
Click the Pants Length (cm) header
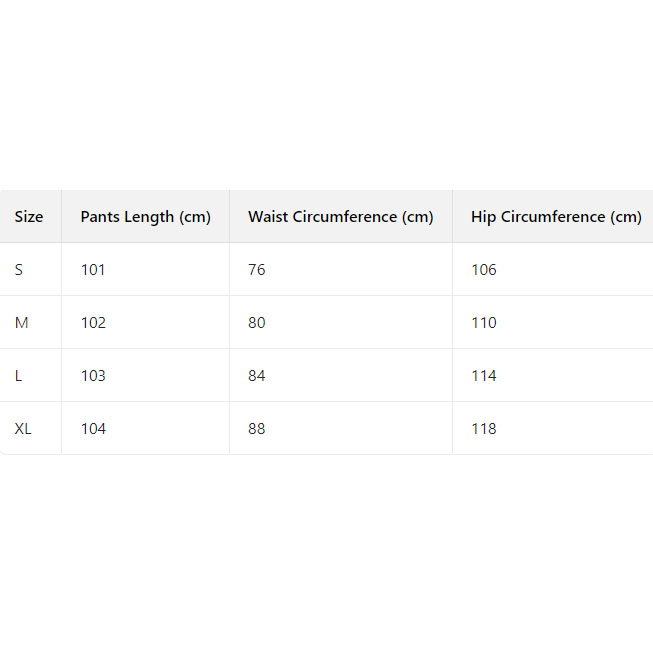click(145, 217)
